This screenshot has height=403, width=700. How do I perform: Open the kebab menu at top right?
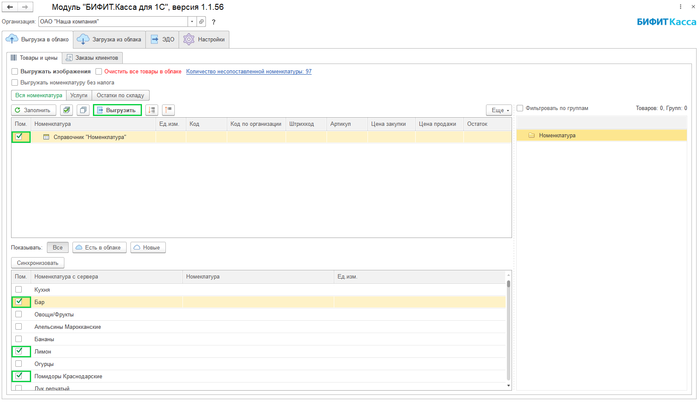(680, 7)
